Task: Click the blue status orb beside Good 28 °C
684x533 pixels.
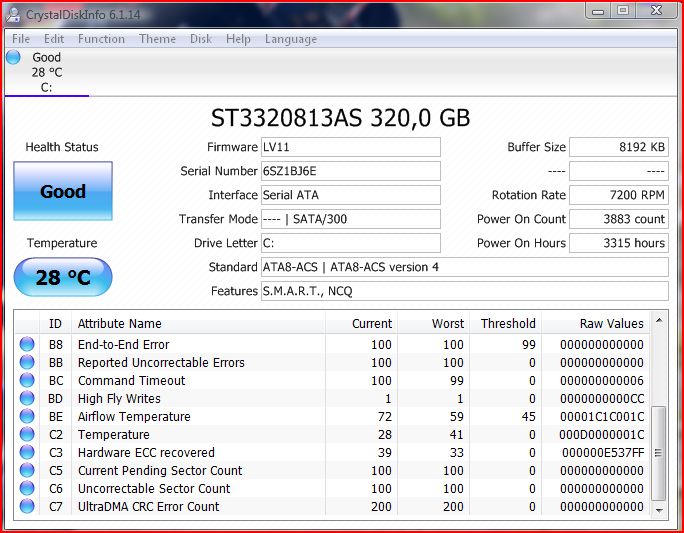Action: pos(13,57)
